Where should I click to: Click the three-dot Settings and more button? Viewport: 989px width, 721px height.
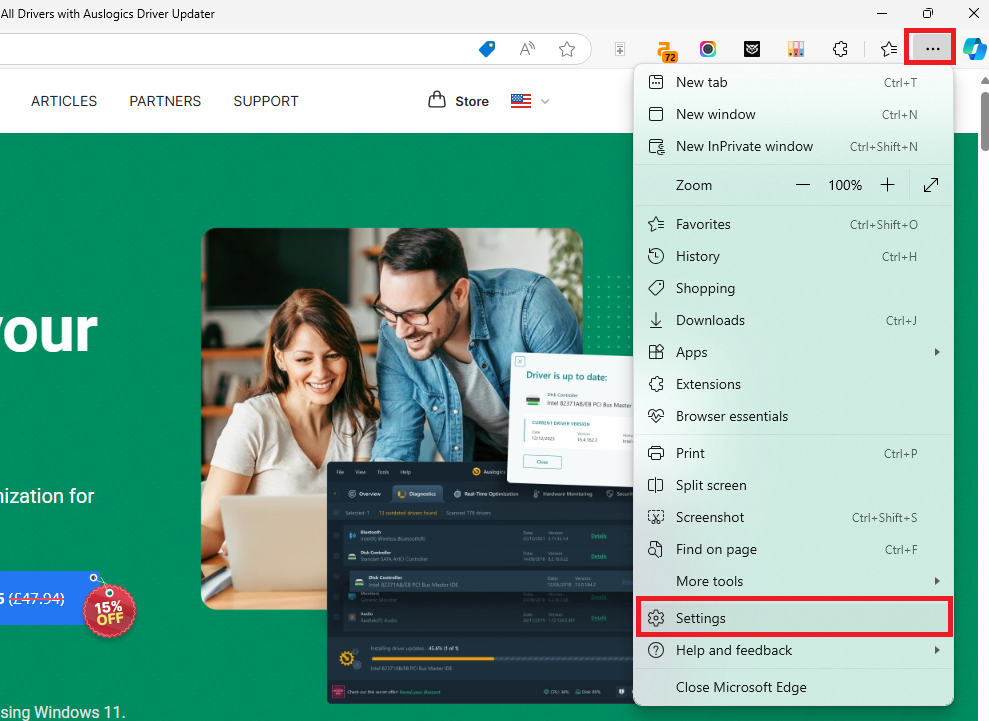pyautogui.click(x=932, y=49)
